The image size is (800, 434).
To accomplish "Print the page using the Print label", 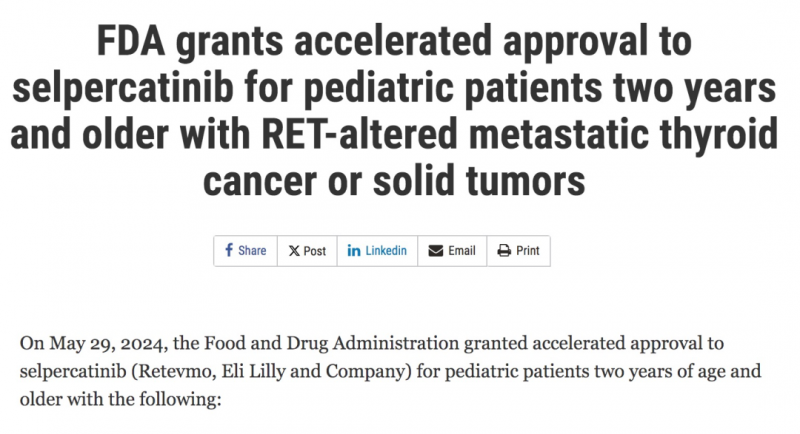I will [x=528, y=250].
